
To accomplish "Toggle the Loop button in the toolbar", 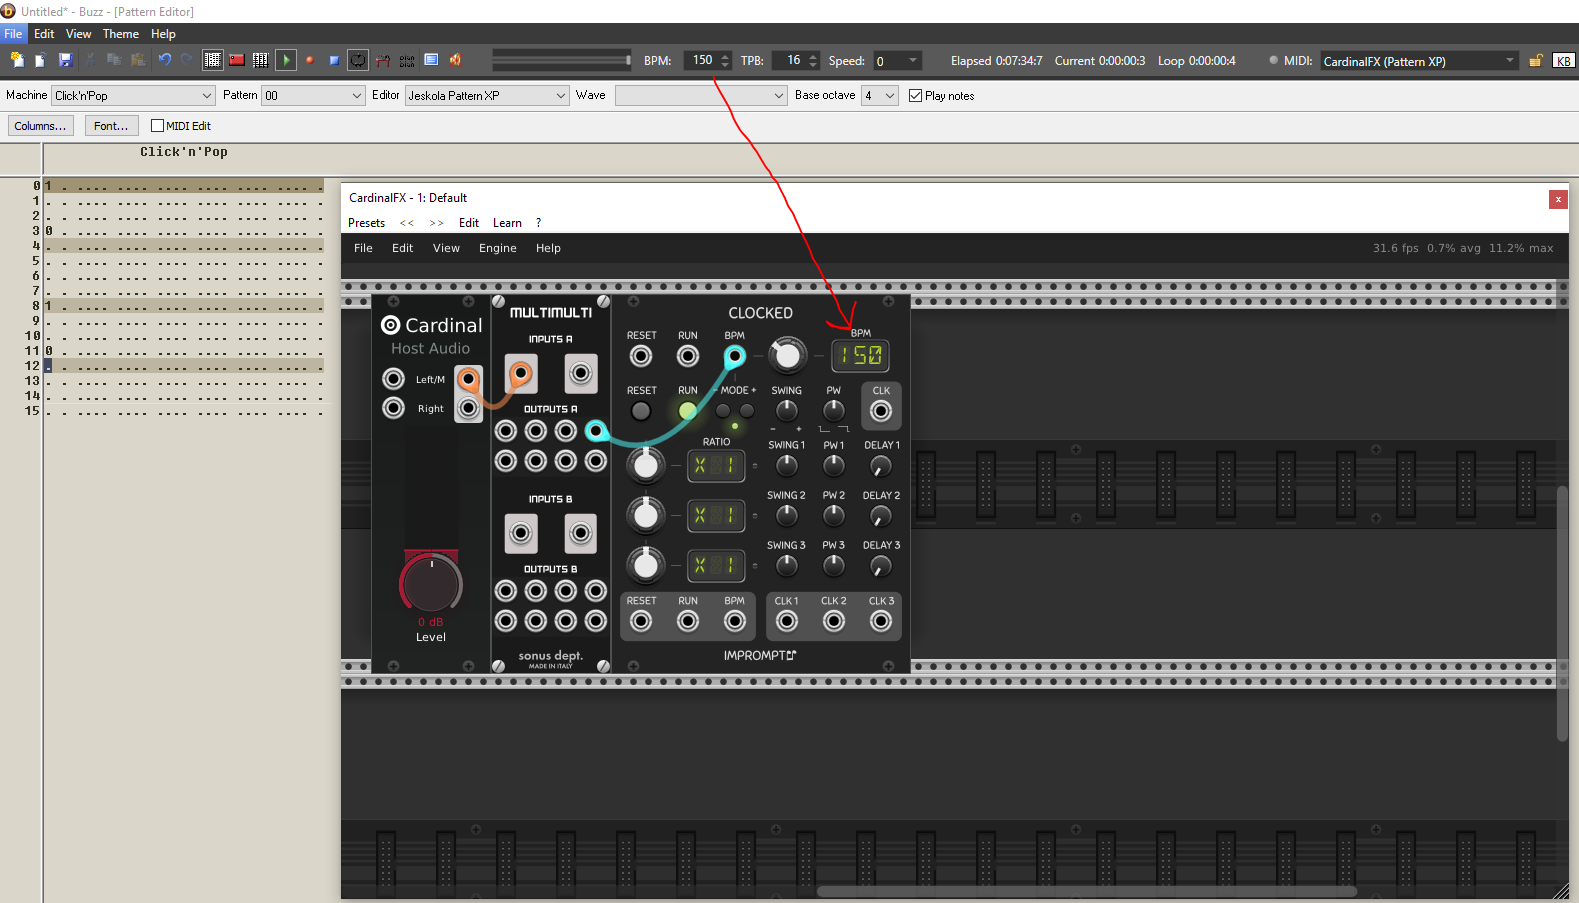I will point(358,60).
